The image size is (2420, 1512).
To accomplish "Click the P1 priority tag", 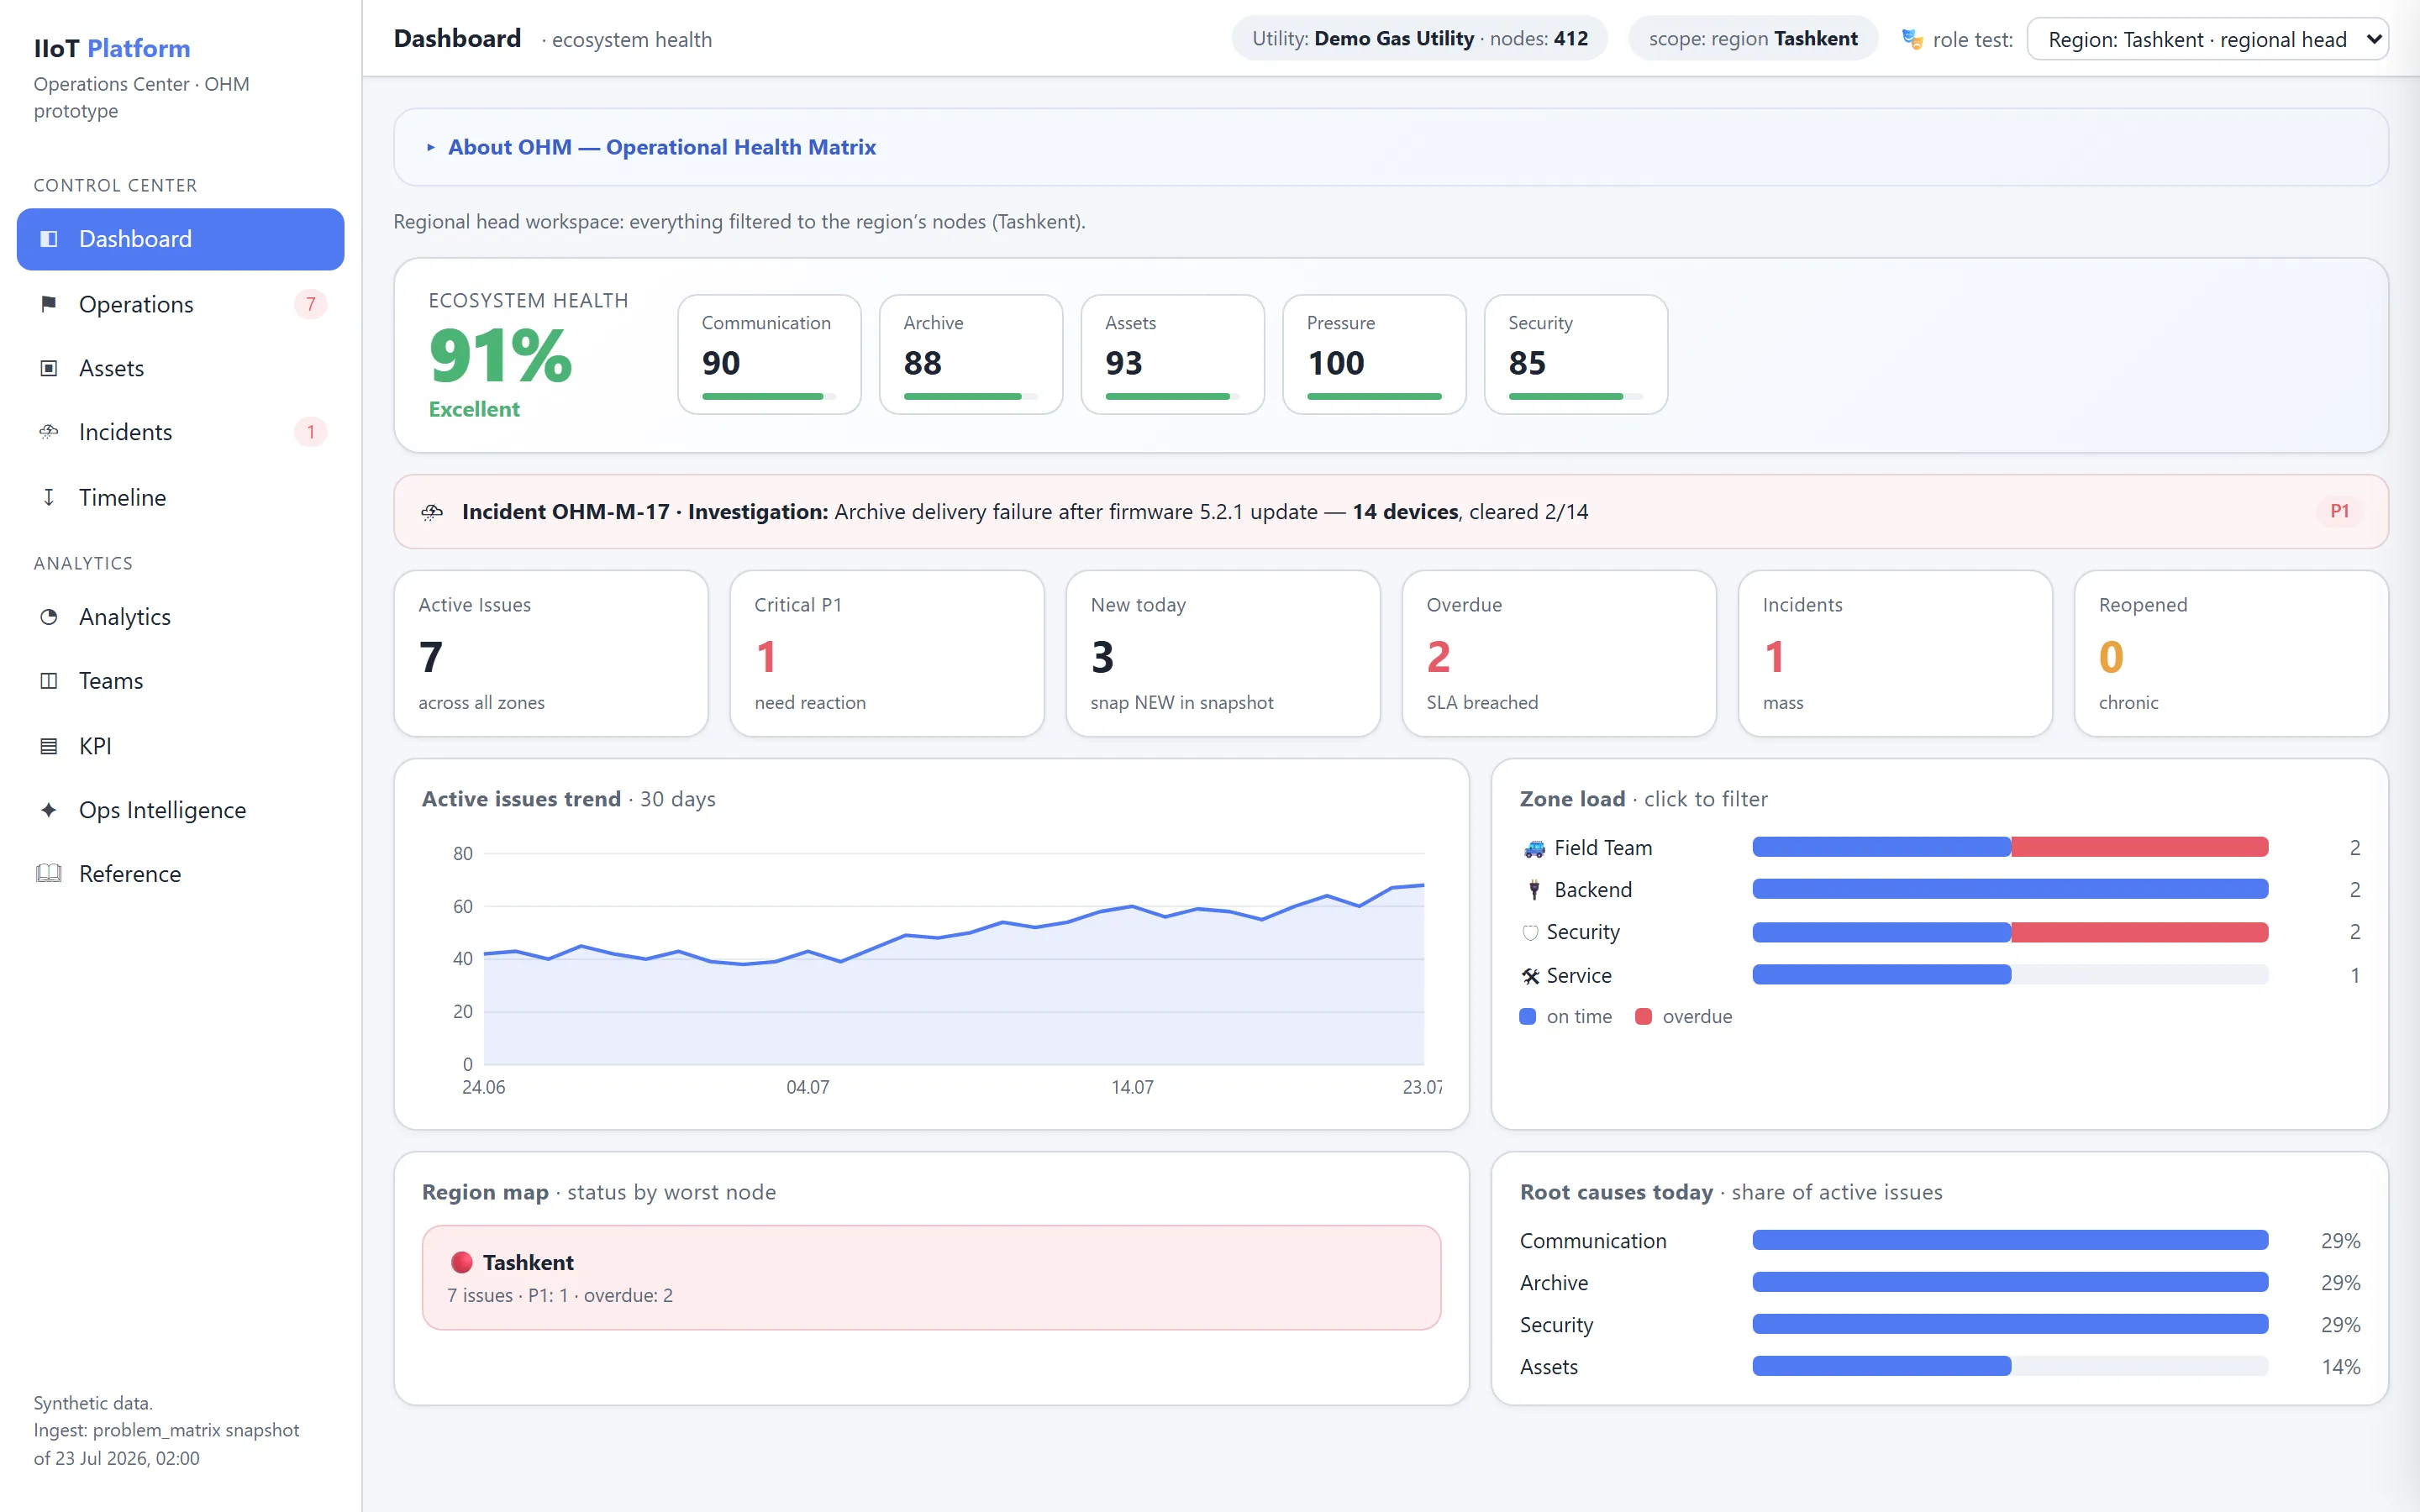I will click(2339, 512).
